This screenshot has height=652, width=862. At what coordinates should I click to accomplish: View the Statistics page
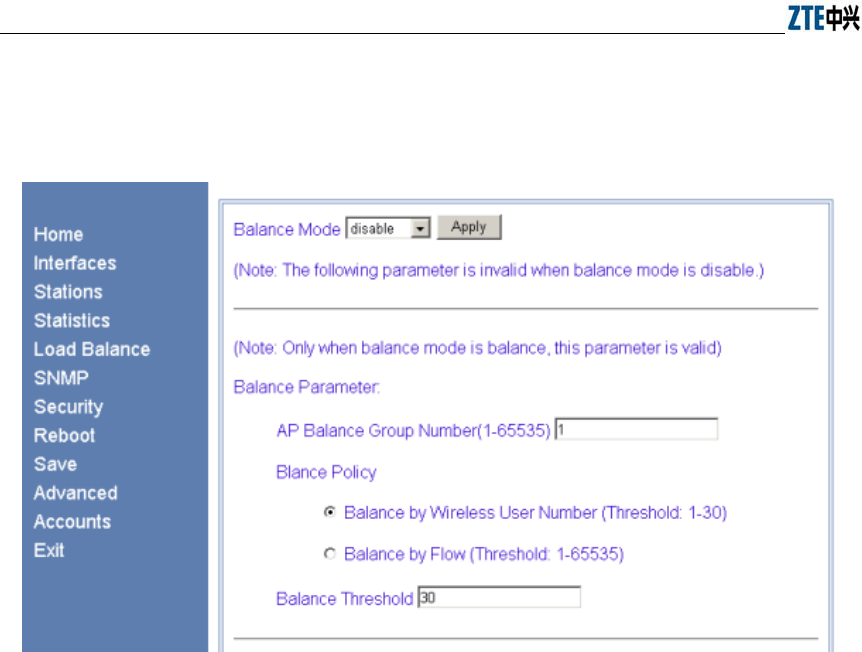tap(72, 321)
